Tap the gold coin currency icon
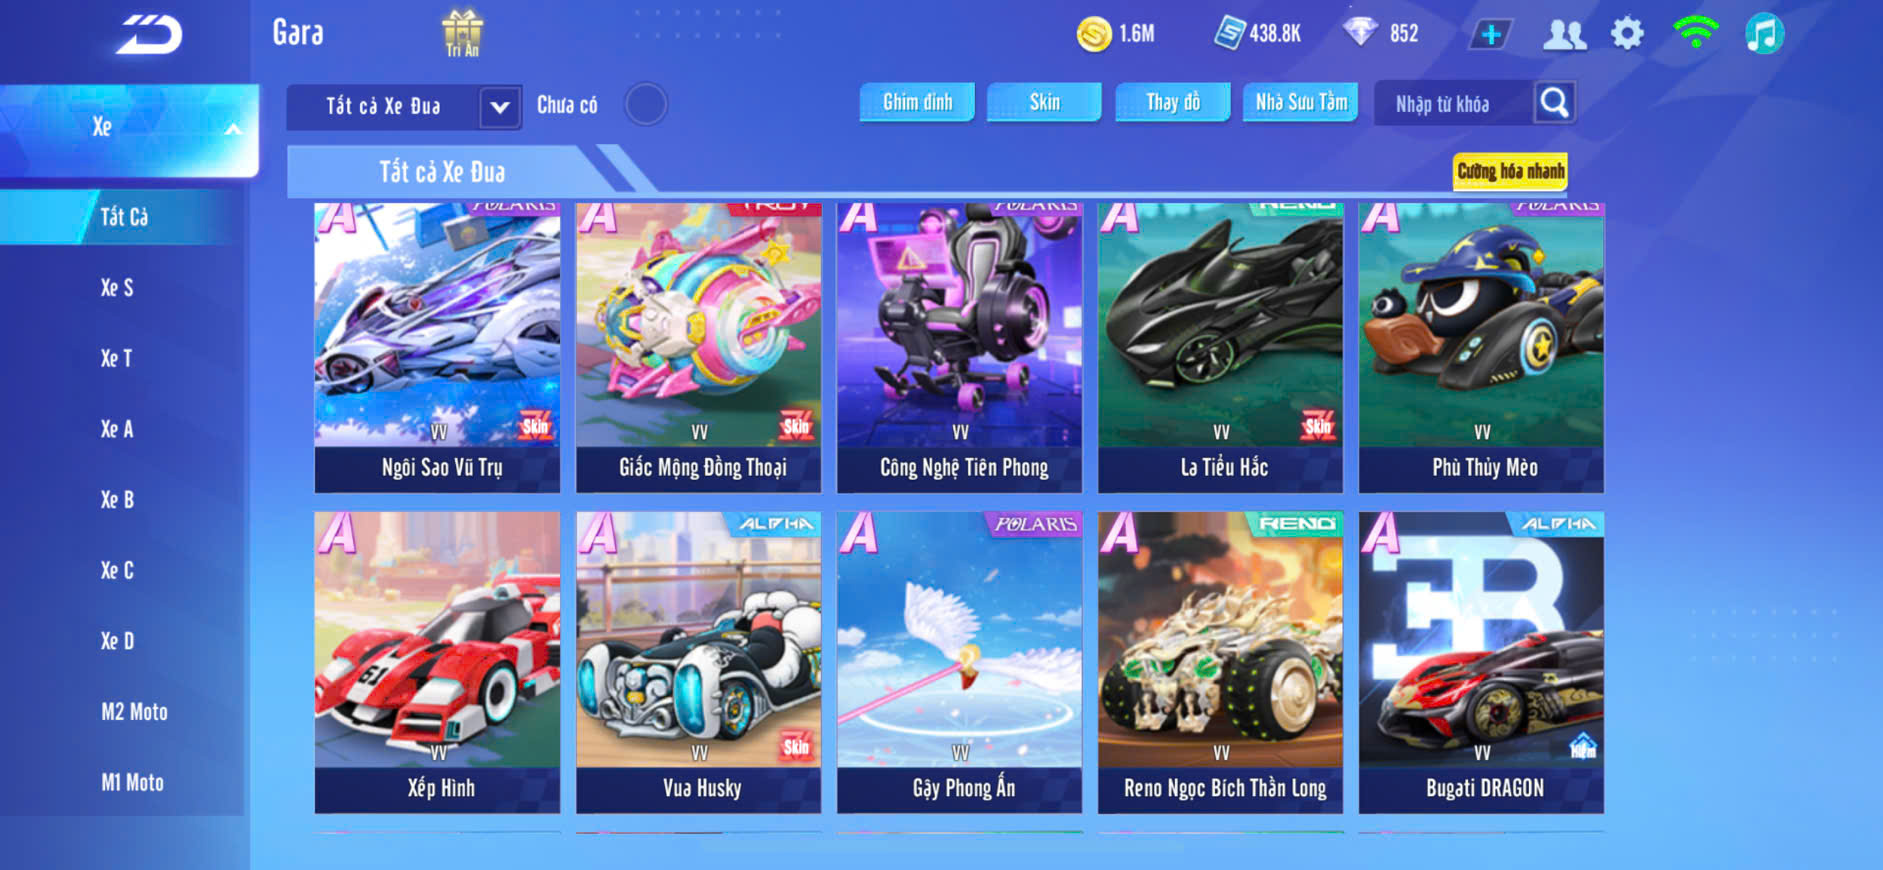 [x=1094, y=34]
